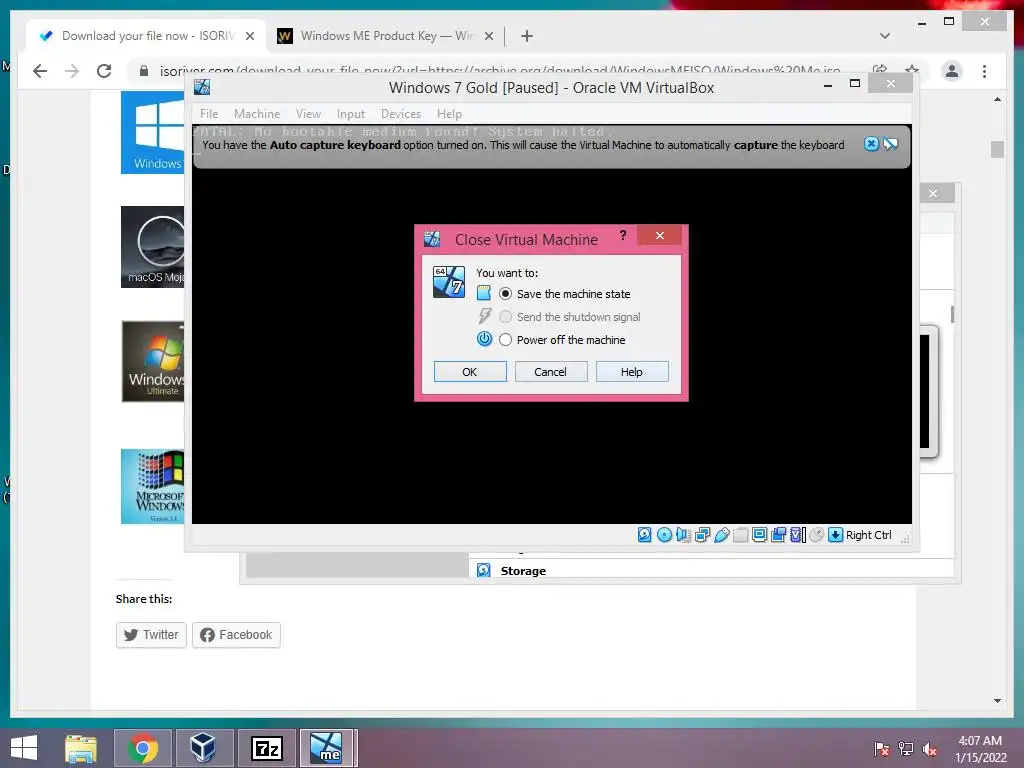Click the blue Windows logo thumbnail
Screen dimensions: 1024x768
(152, 133)
